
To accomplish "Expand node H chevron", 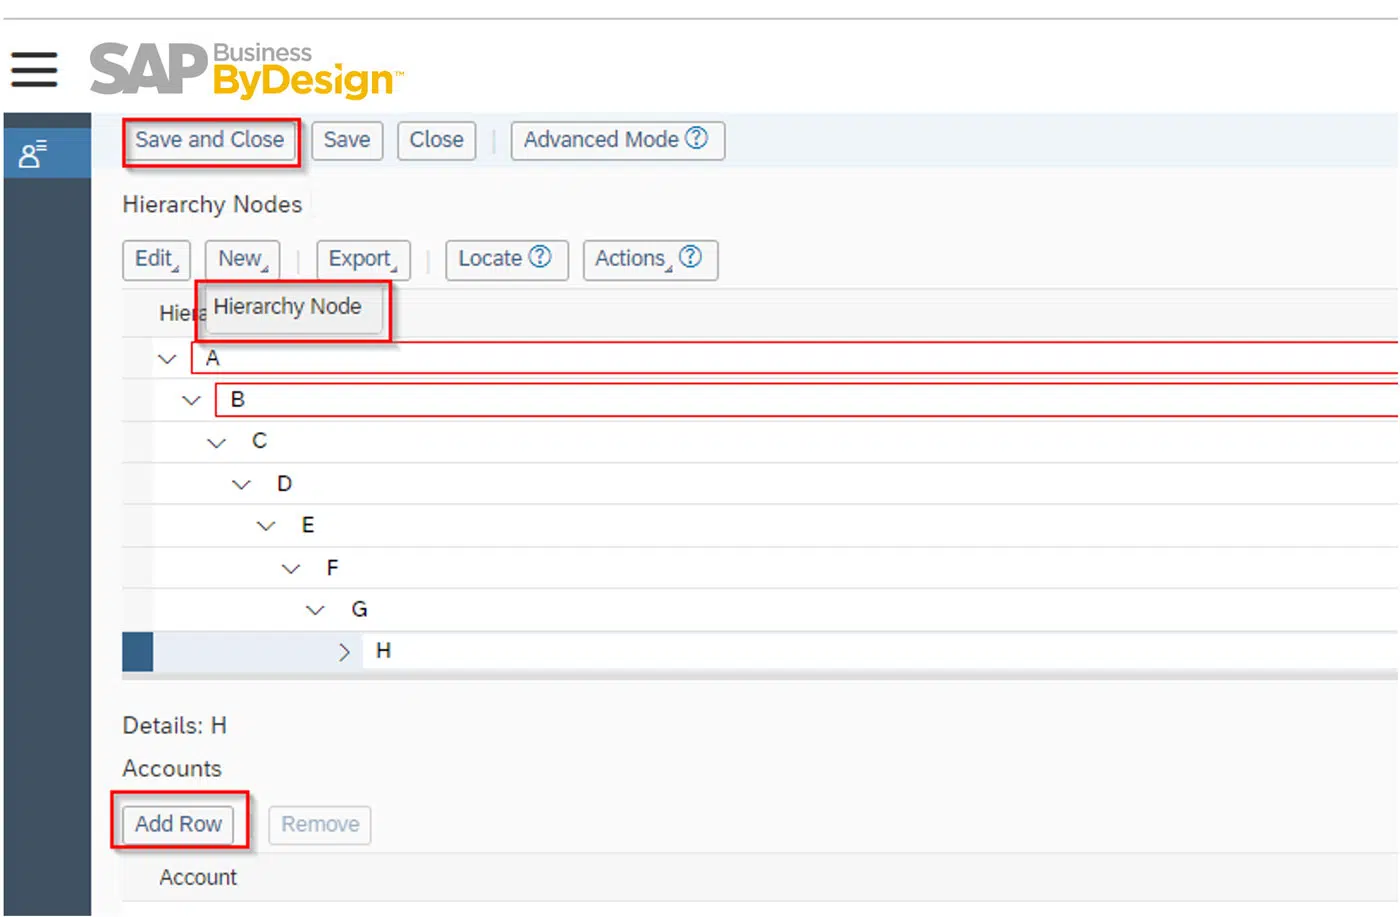I will [x=344, y=652].
